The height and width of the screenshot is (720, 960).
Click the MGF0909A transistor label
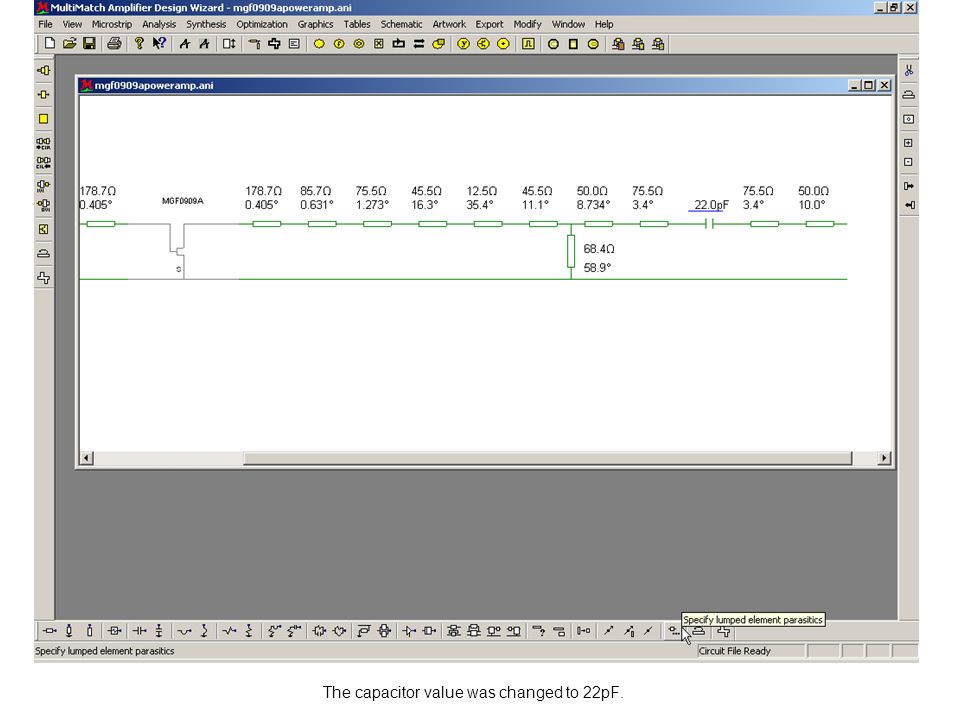182,201
